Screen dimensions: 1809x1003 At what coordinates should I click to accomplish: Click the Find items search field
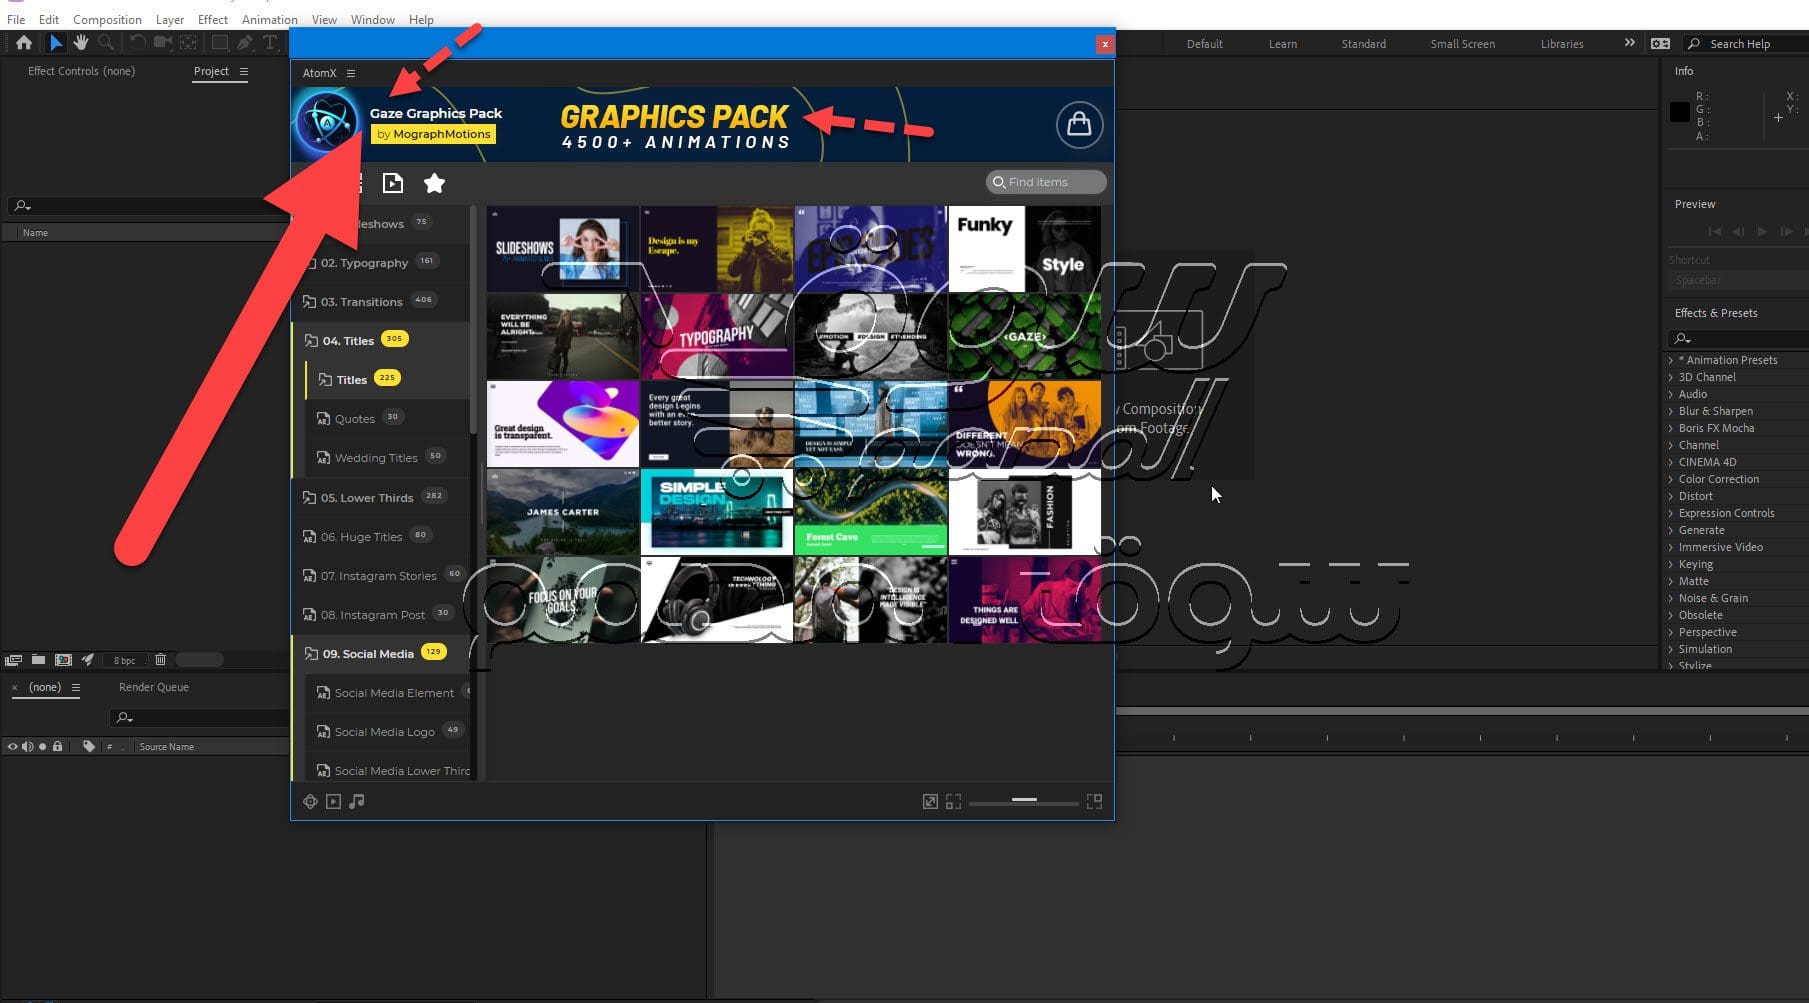point(1046,182)
